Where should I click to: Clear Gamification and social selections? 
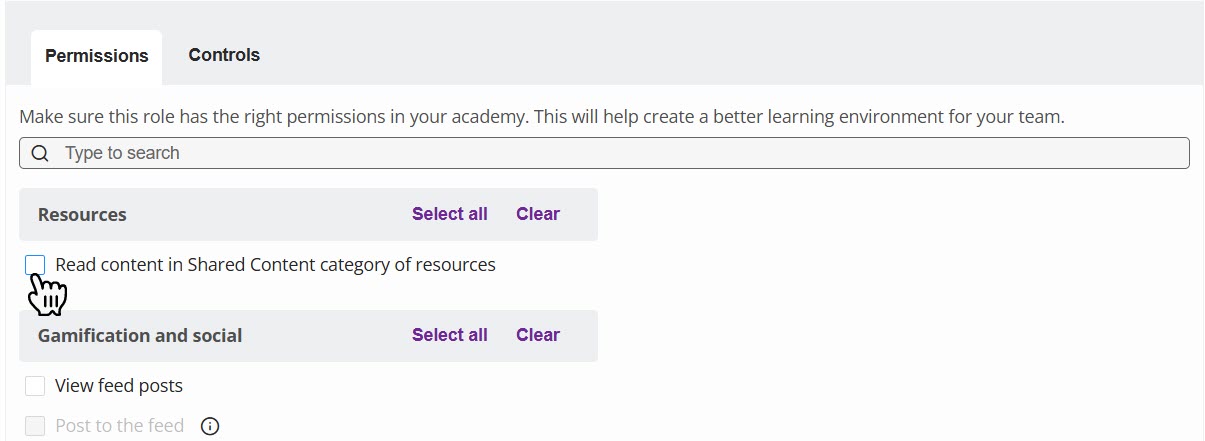pos(537,335)
